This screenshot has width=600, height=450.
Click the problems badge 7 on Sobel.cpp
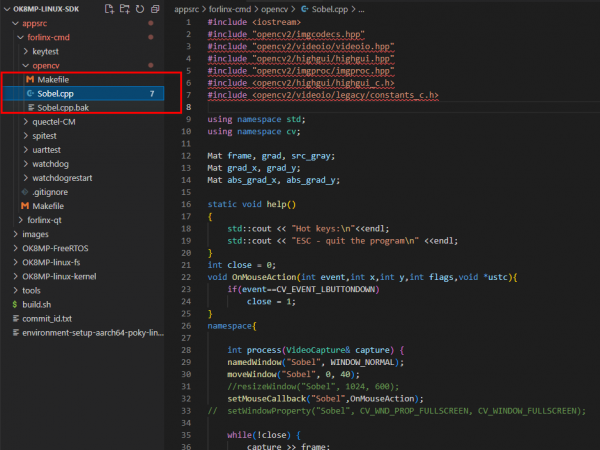(151, 93)
